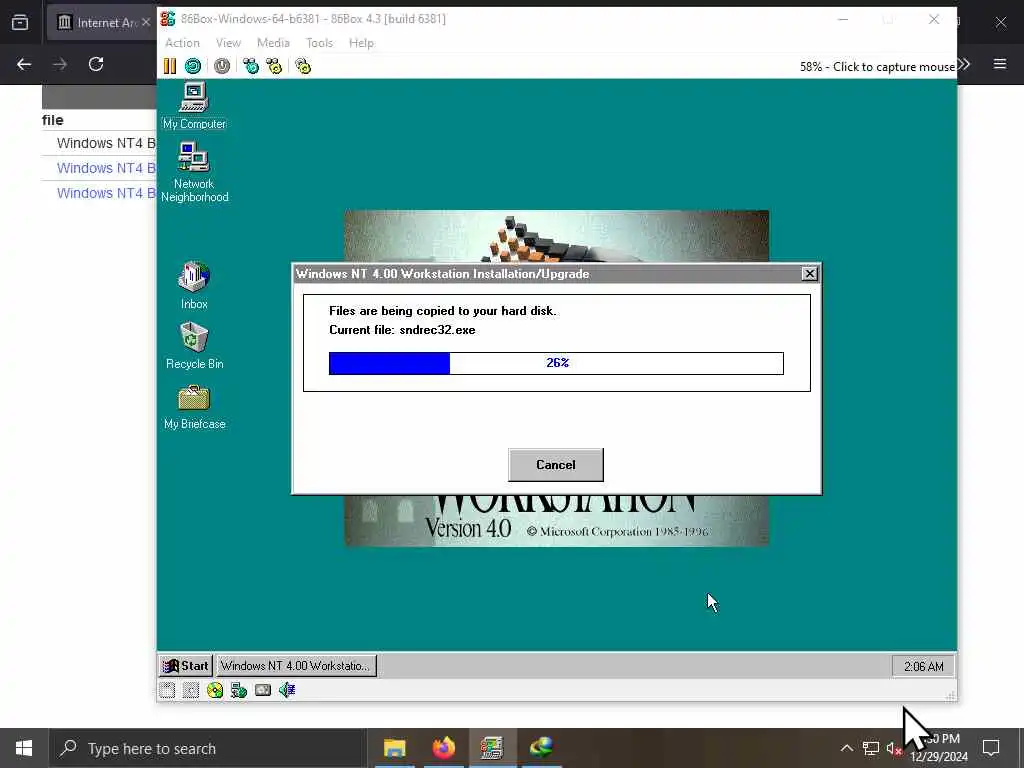Open the Tools menu in 86Box
The image size is (1024, 768).
[x=319, y=43]
